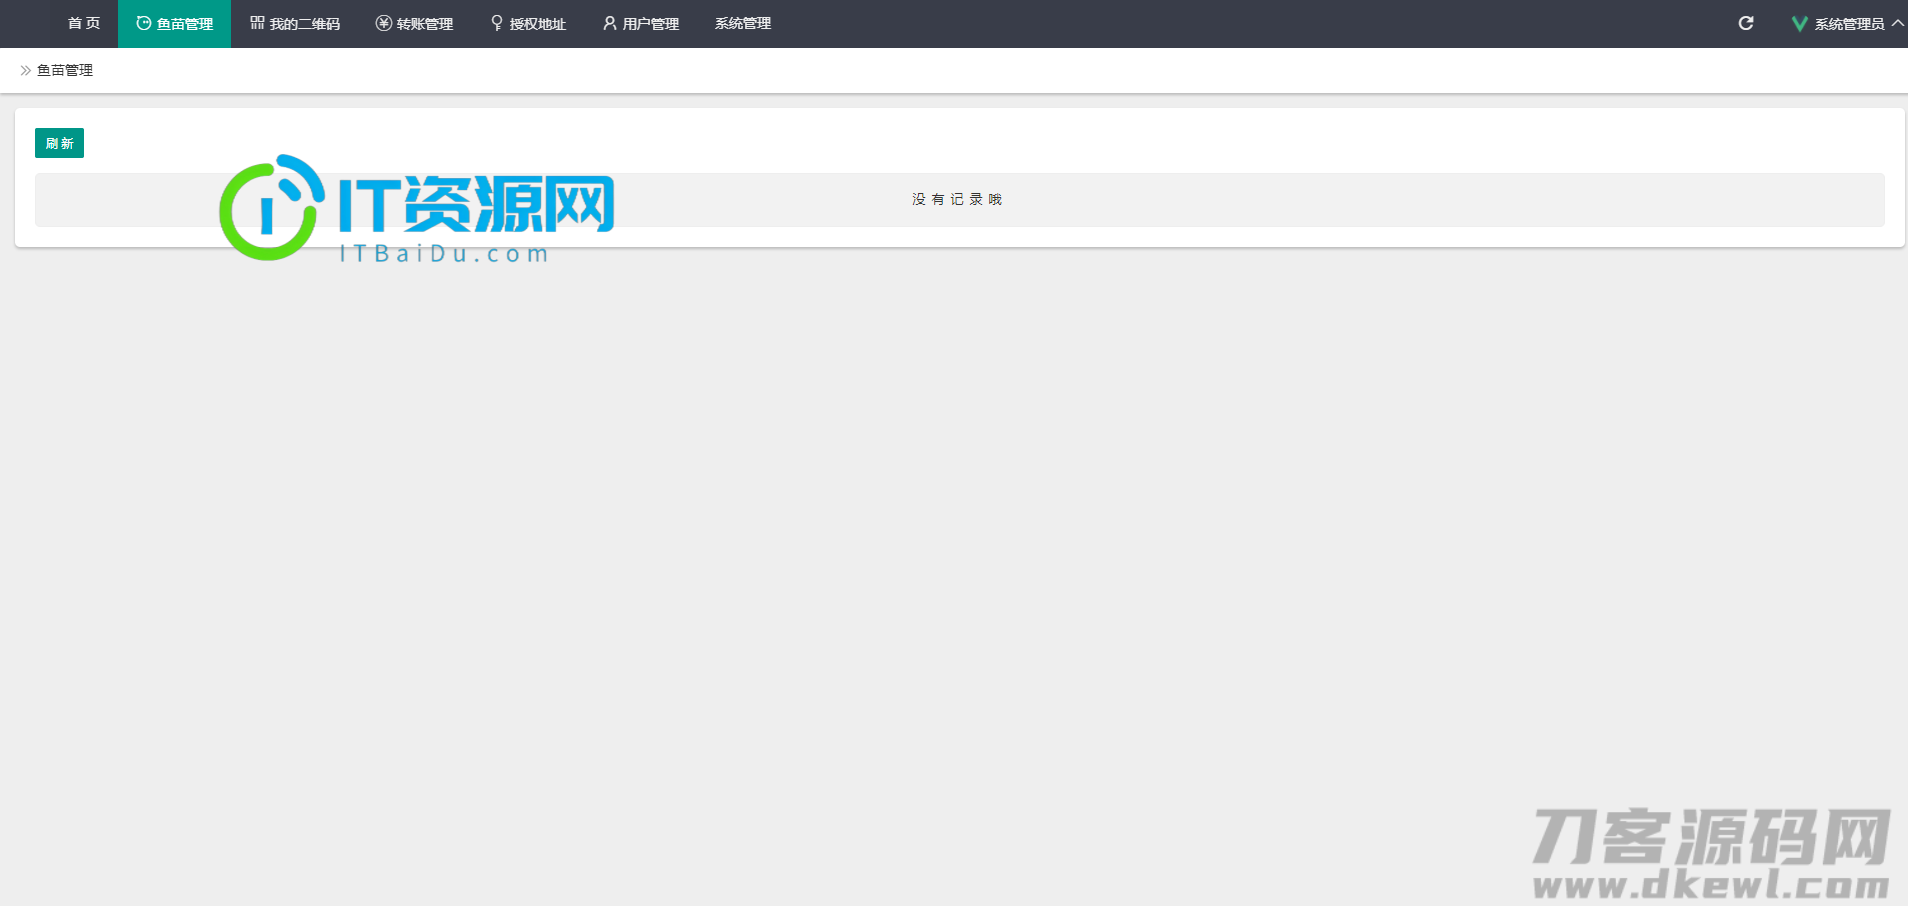The width and height of the screenshot is (1908, 906).
Task: Click the double chevron breadcrumb icon
Action: 26,70
